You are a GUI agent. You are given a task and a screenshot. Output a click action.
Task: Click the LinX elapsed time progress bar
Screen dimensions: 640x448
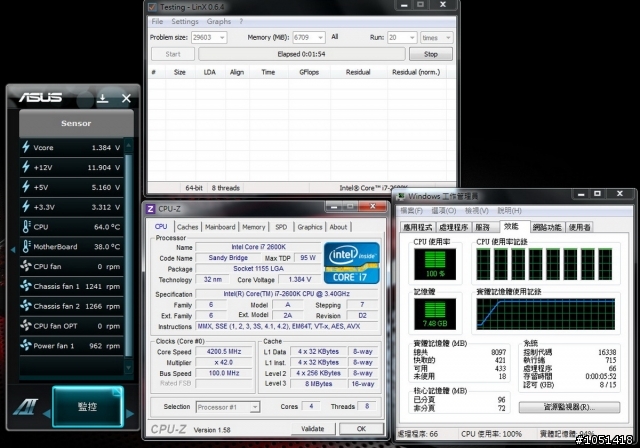click(x=302, y=54)
